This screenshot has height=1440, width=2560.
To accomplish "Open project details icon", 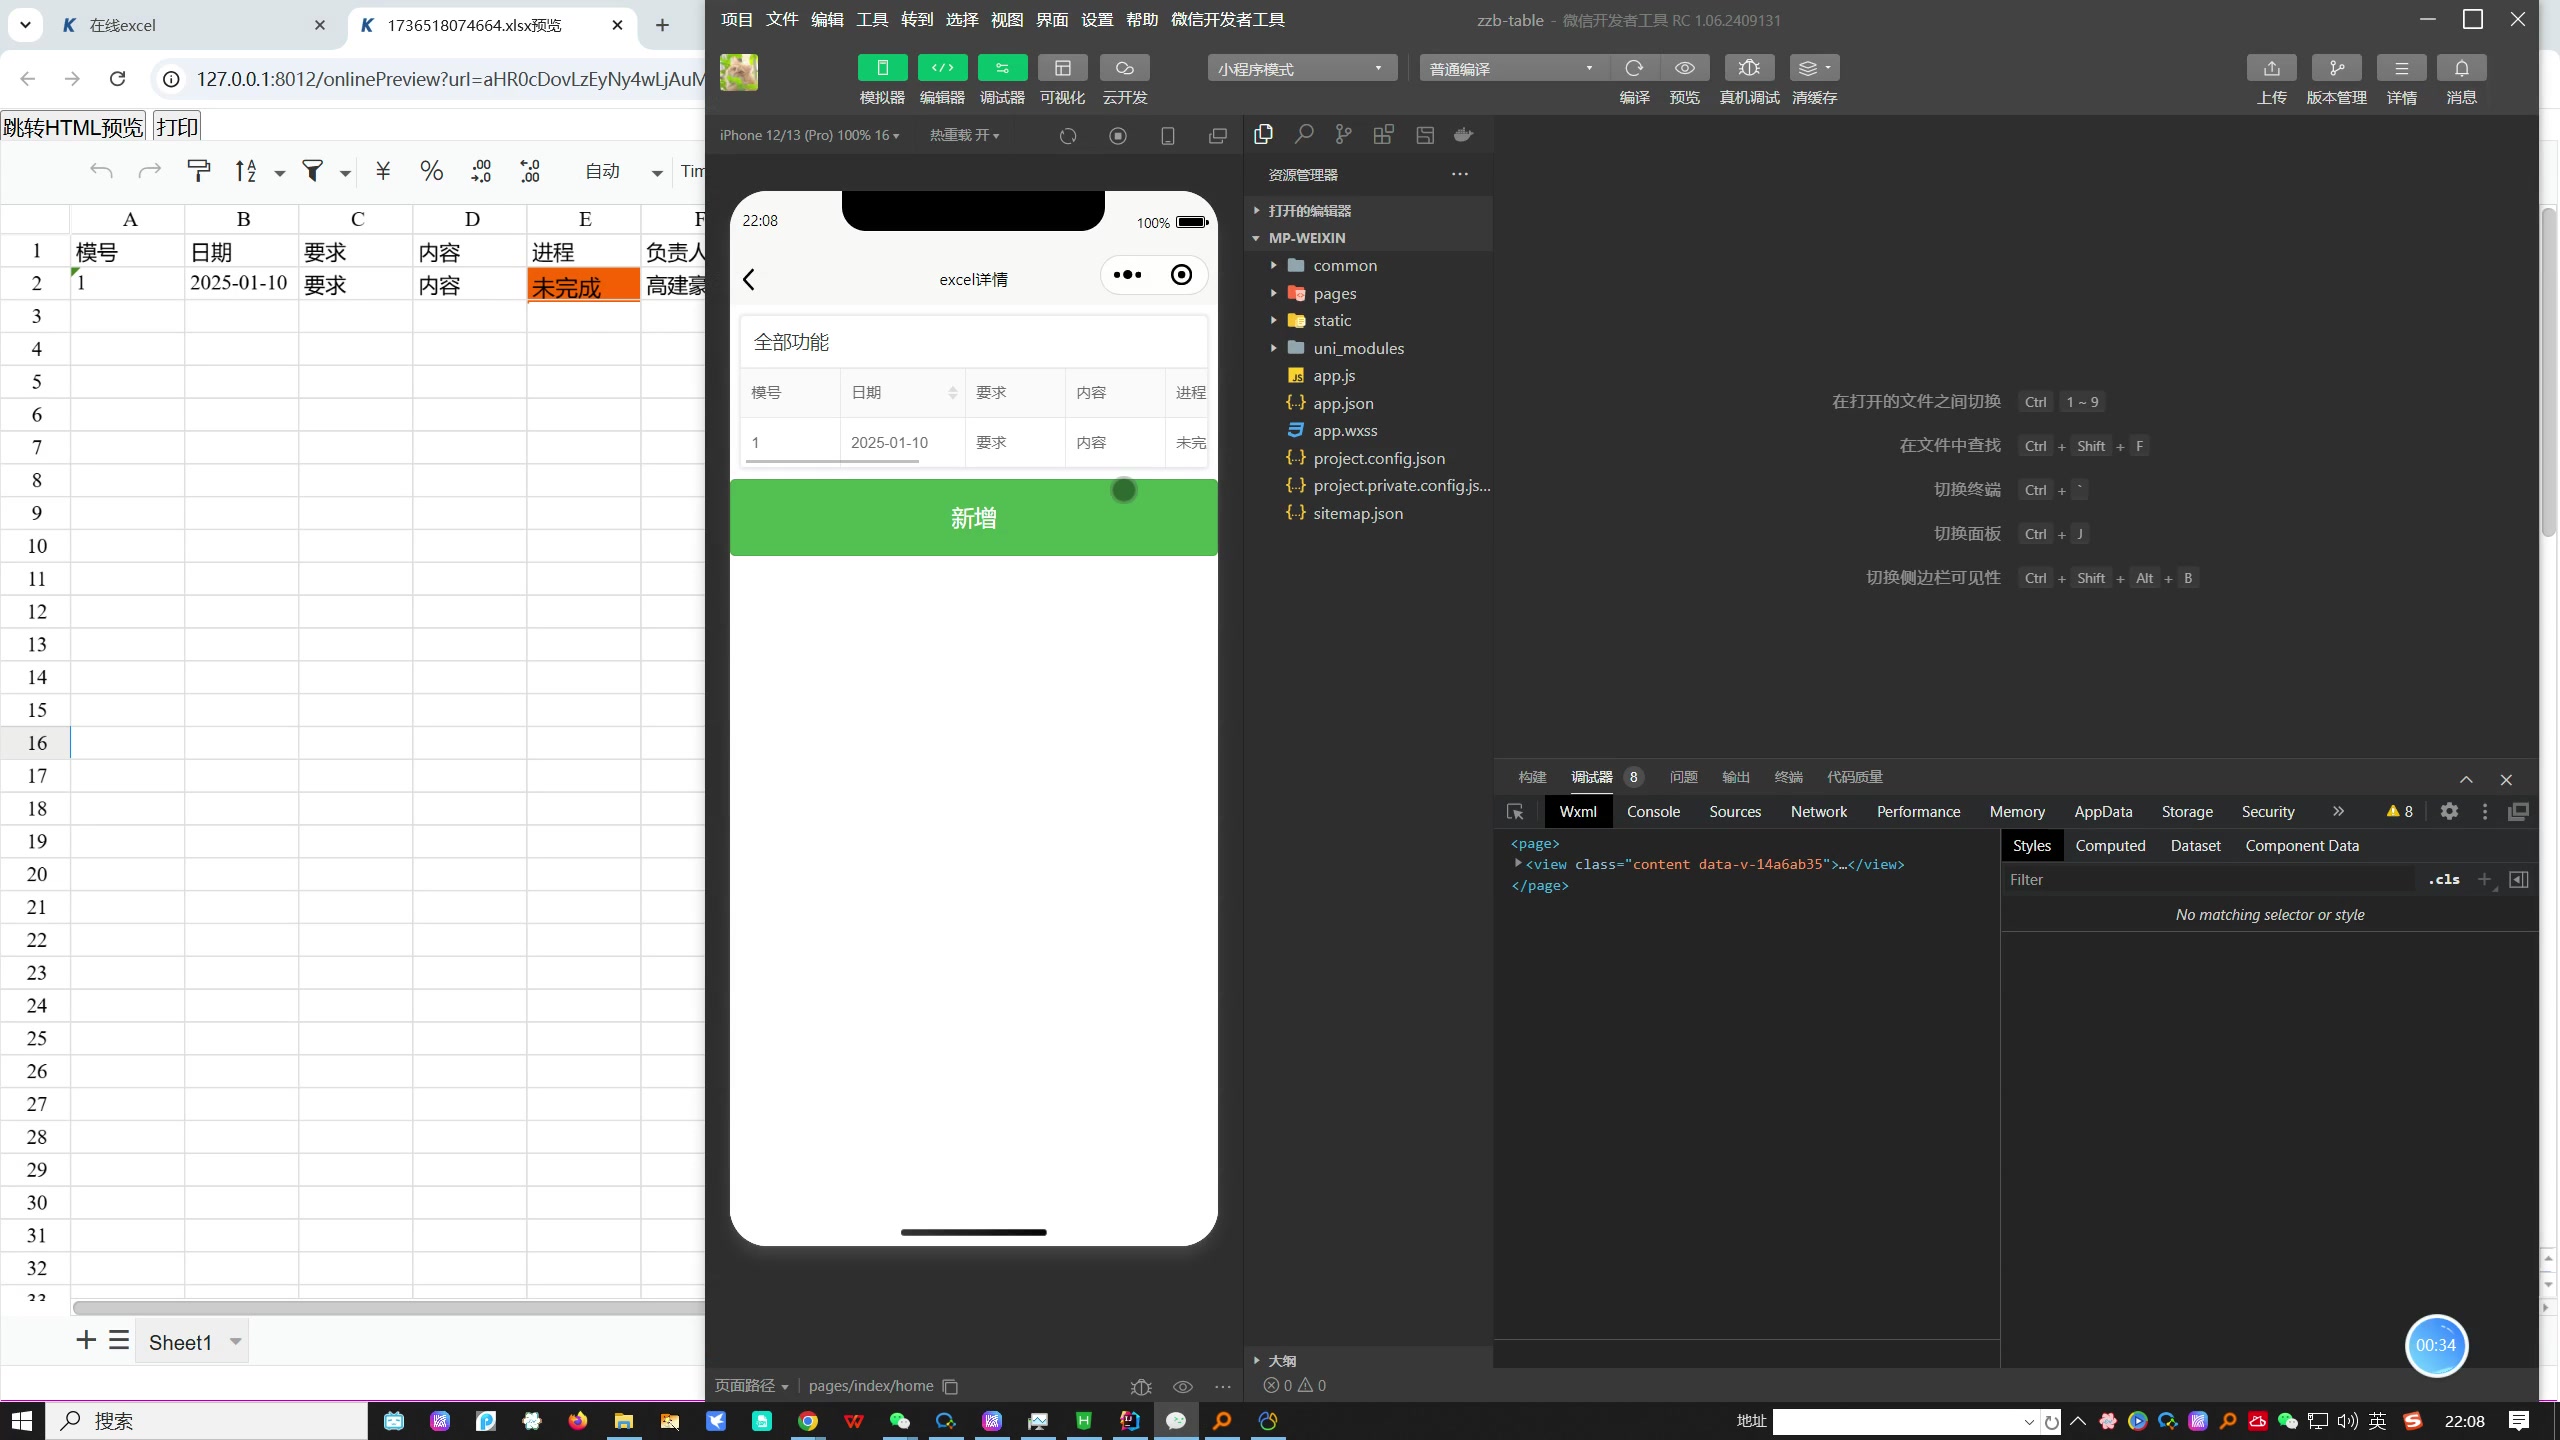I will tap(2401, 67).
